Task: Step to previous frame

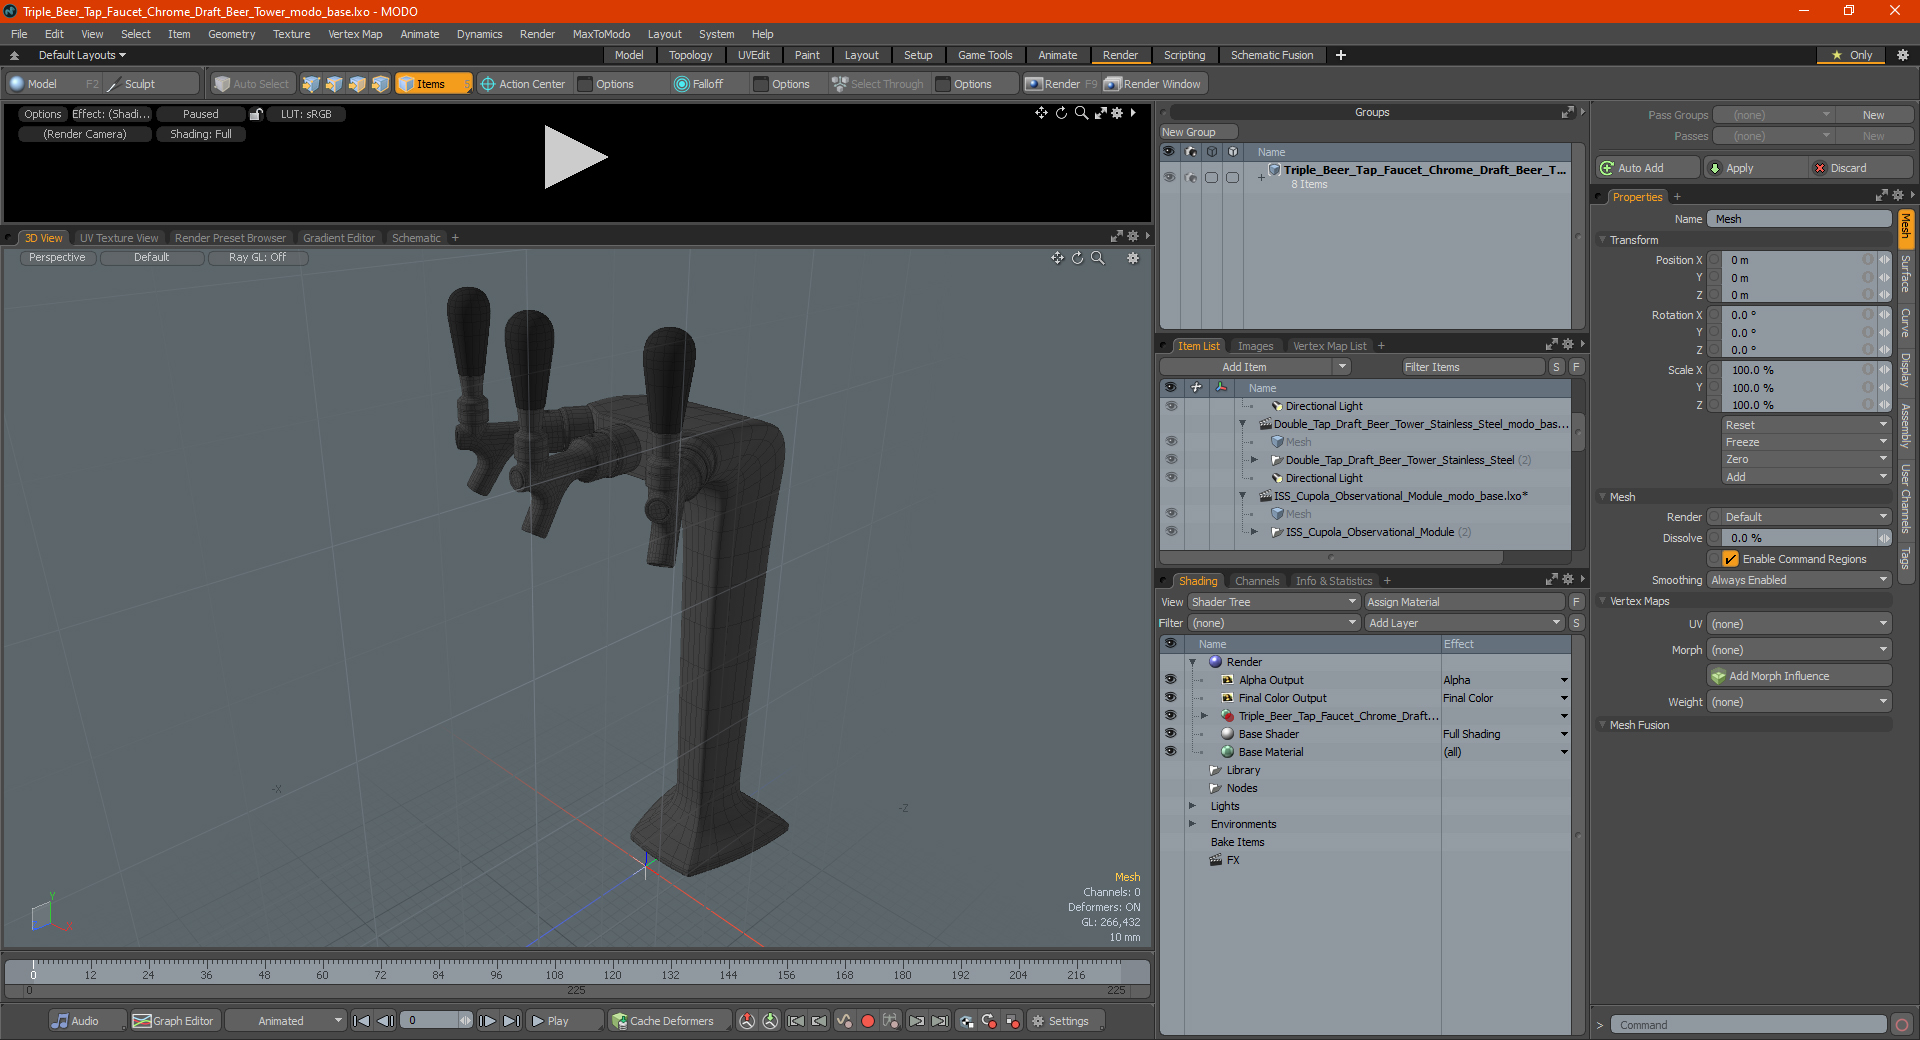Action: [385, 1021]
